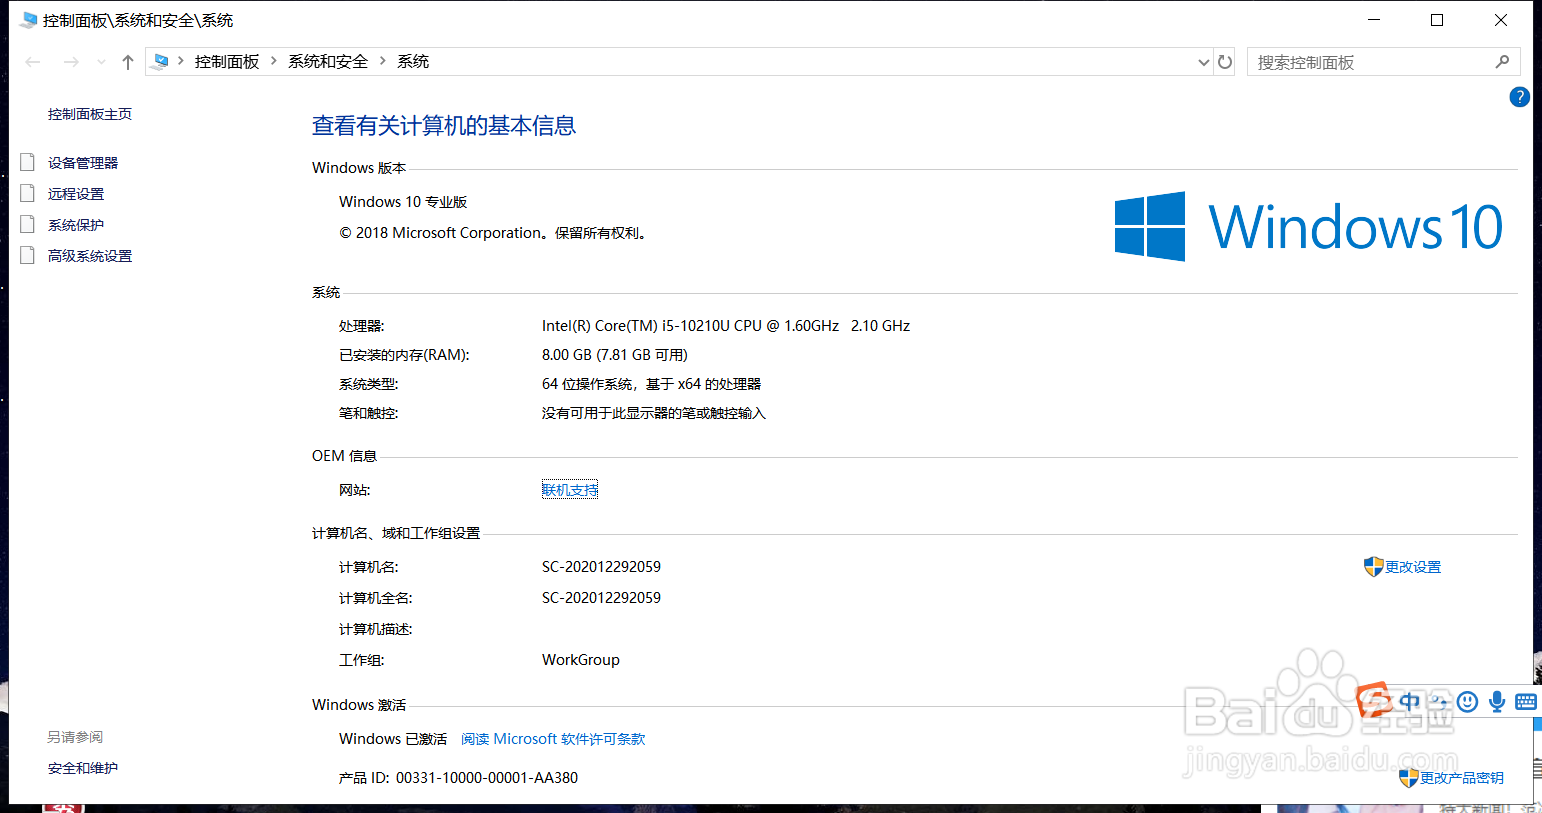This screenshot has height=813, width=1542.
Task: Go back using the back arrow
Action: coord(33,62)
